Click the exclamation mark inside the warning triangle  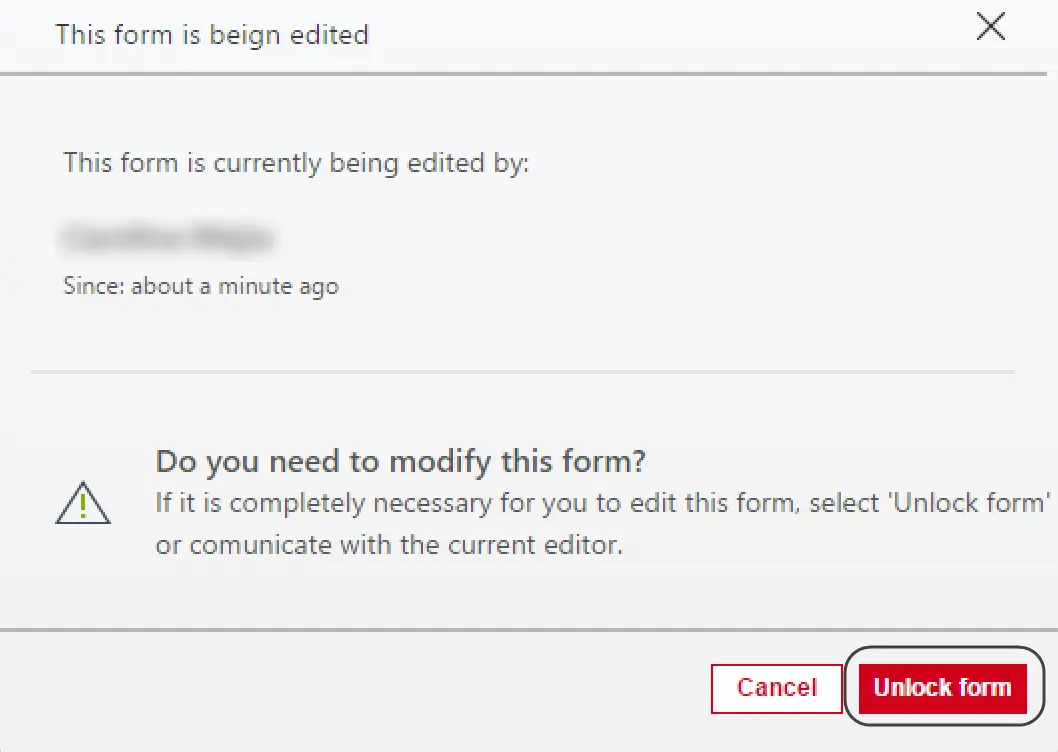pos(83,506)
